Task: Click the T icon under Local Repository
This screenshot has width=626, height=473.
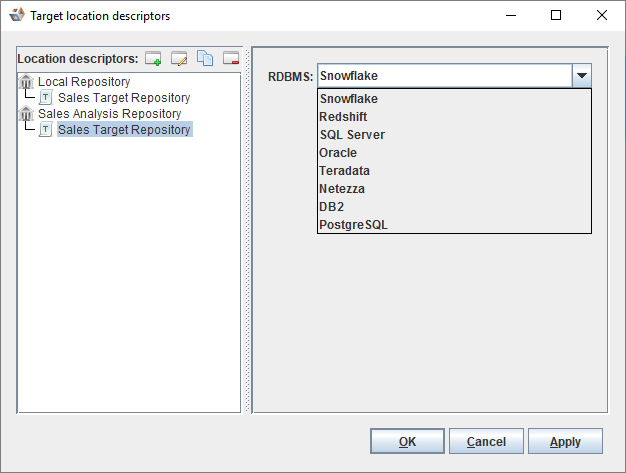Action: [46, 97]
